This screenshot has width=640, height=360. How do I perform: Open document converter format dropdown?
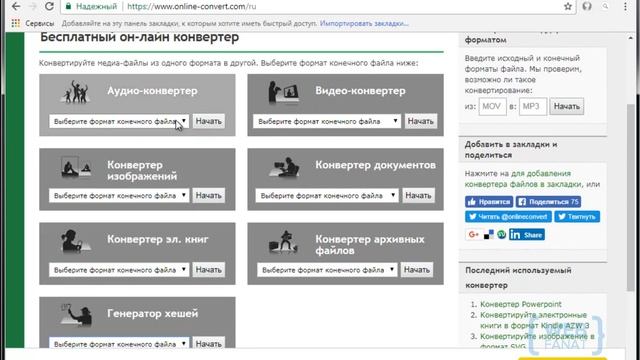tap(327, 196)
